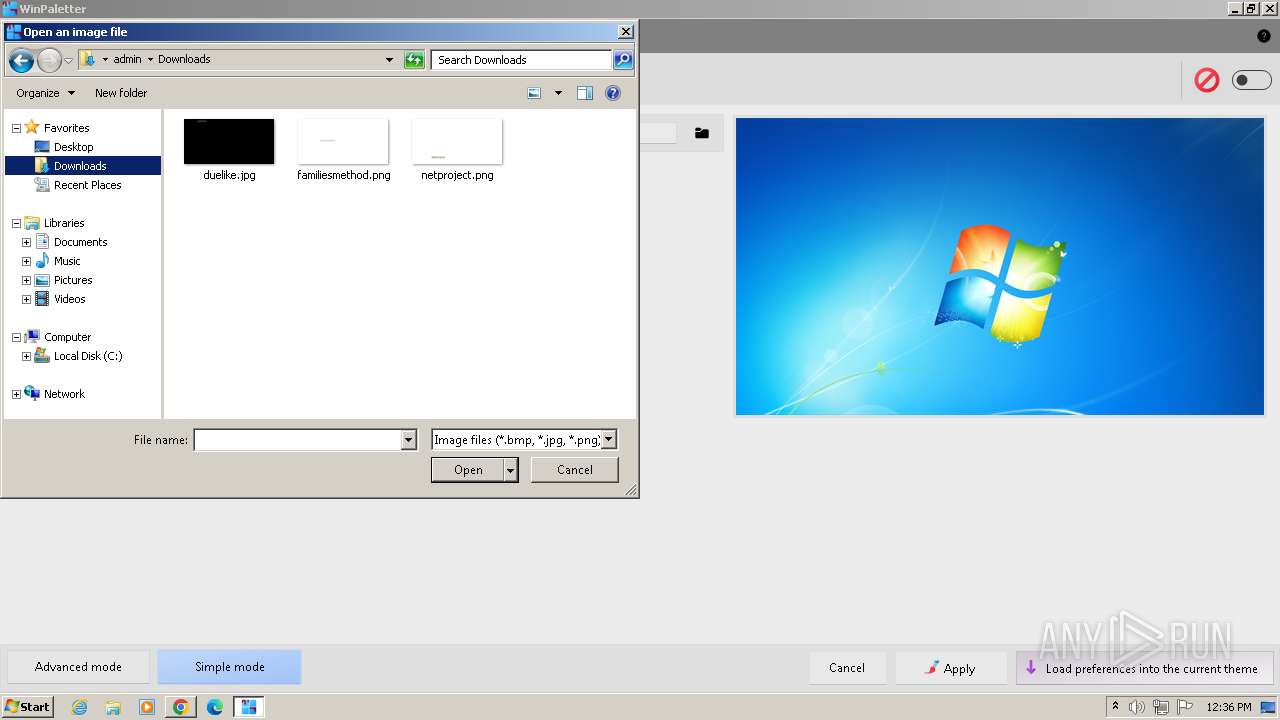Expand the Documents library node
Screen dimensions: 1280x720
[x=26, y=242]
